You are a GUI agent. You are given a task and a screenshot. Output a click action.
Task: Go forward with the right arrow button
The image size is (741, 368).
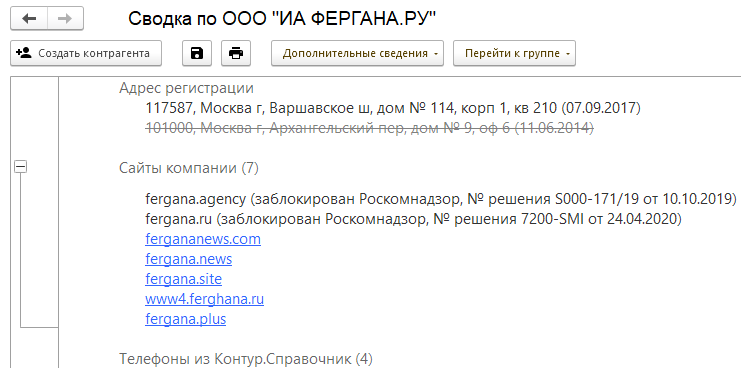[x=65, y=19]
